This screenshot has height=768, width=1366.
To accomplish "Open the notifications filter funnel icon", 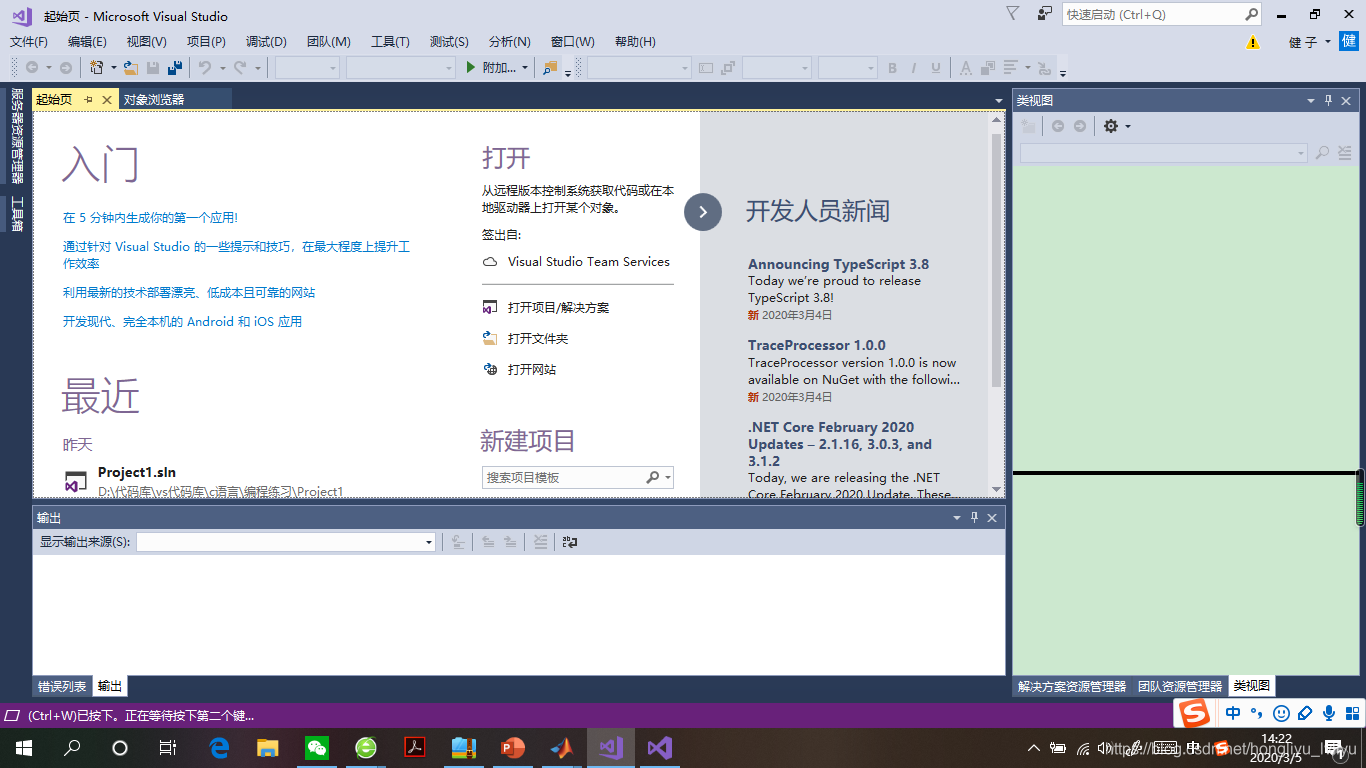I will (x=1012, y=14).
